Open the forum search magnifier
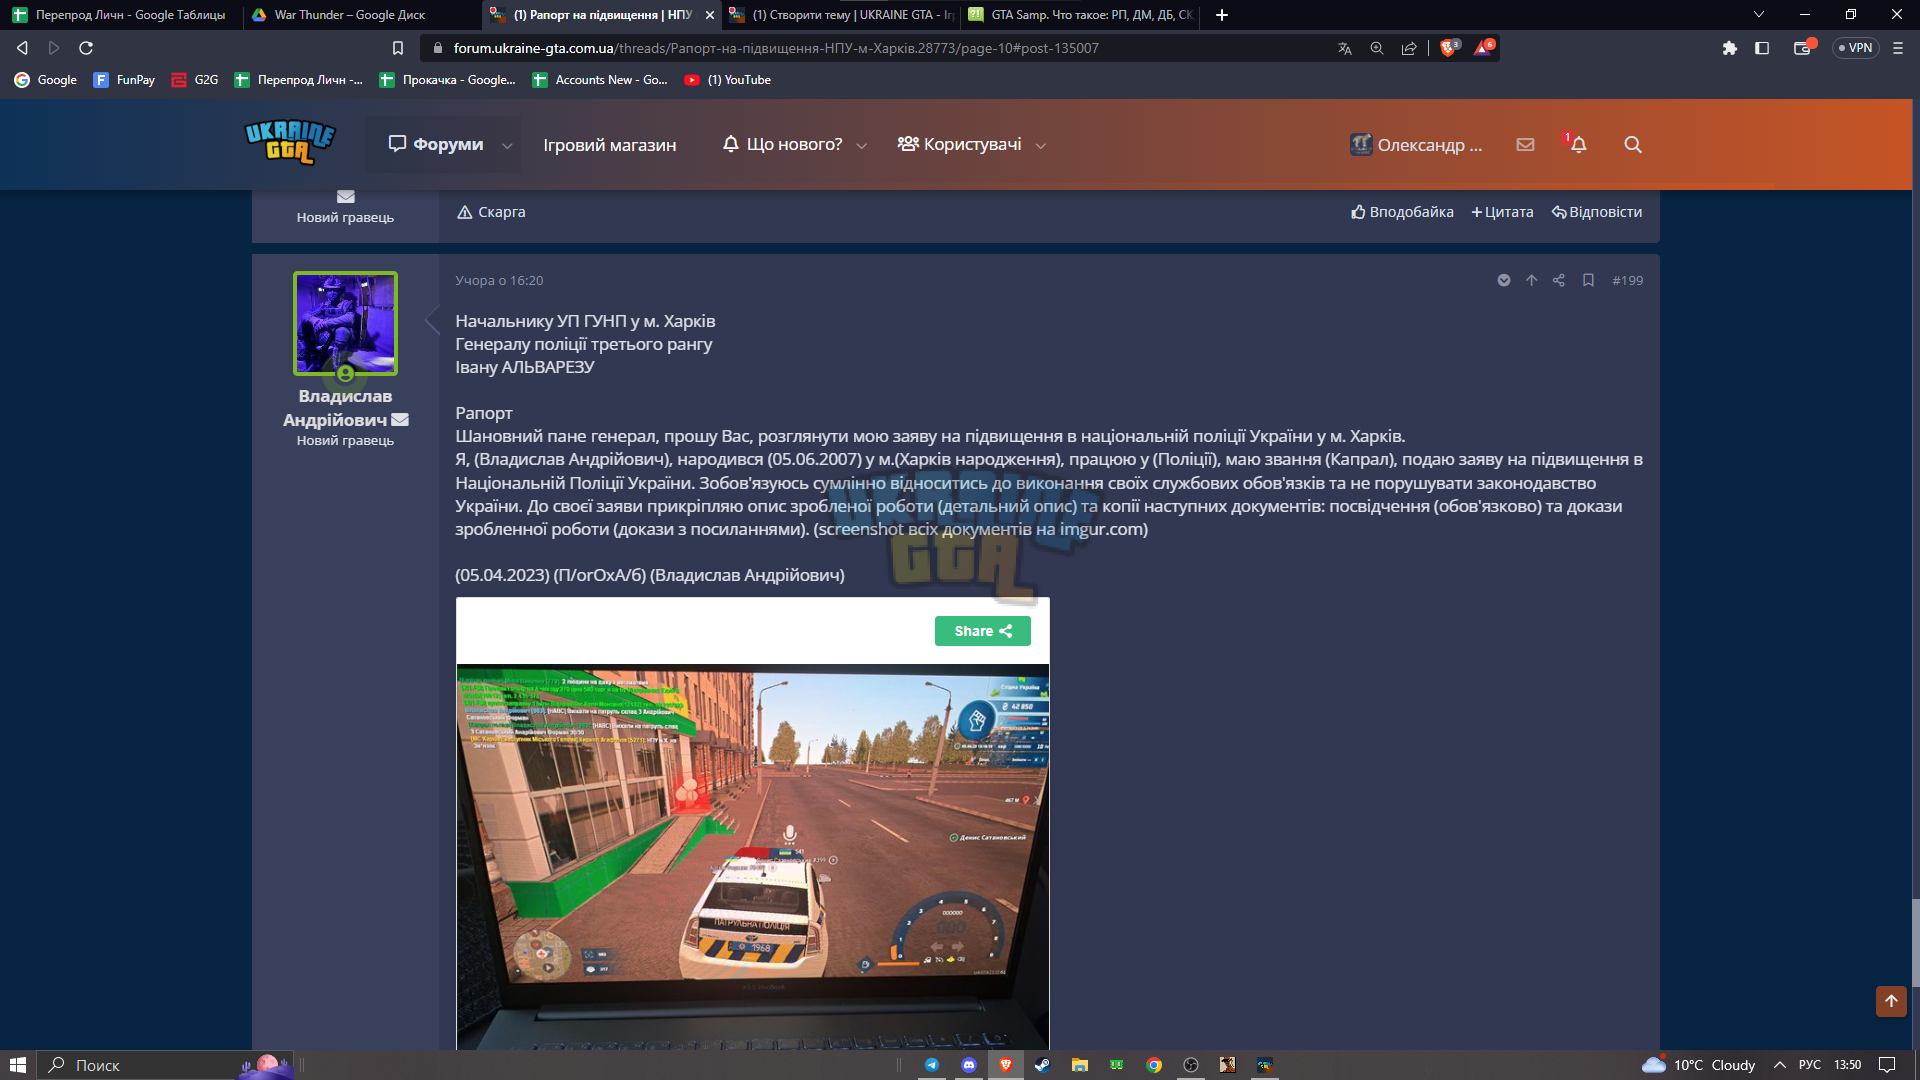The width and height of the screenshot is (1920, 1080). coord(1633,144)
